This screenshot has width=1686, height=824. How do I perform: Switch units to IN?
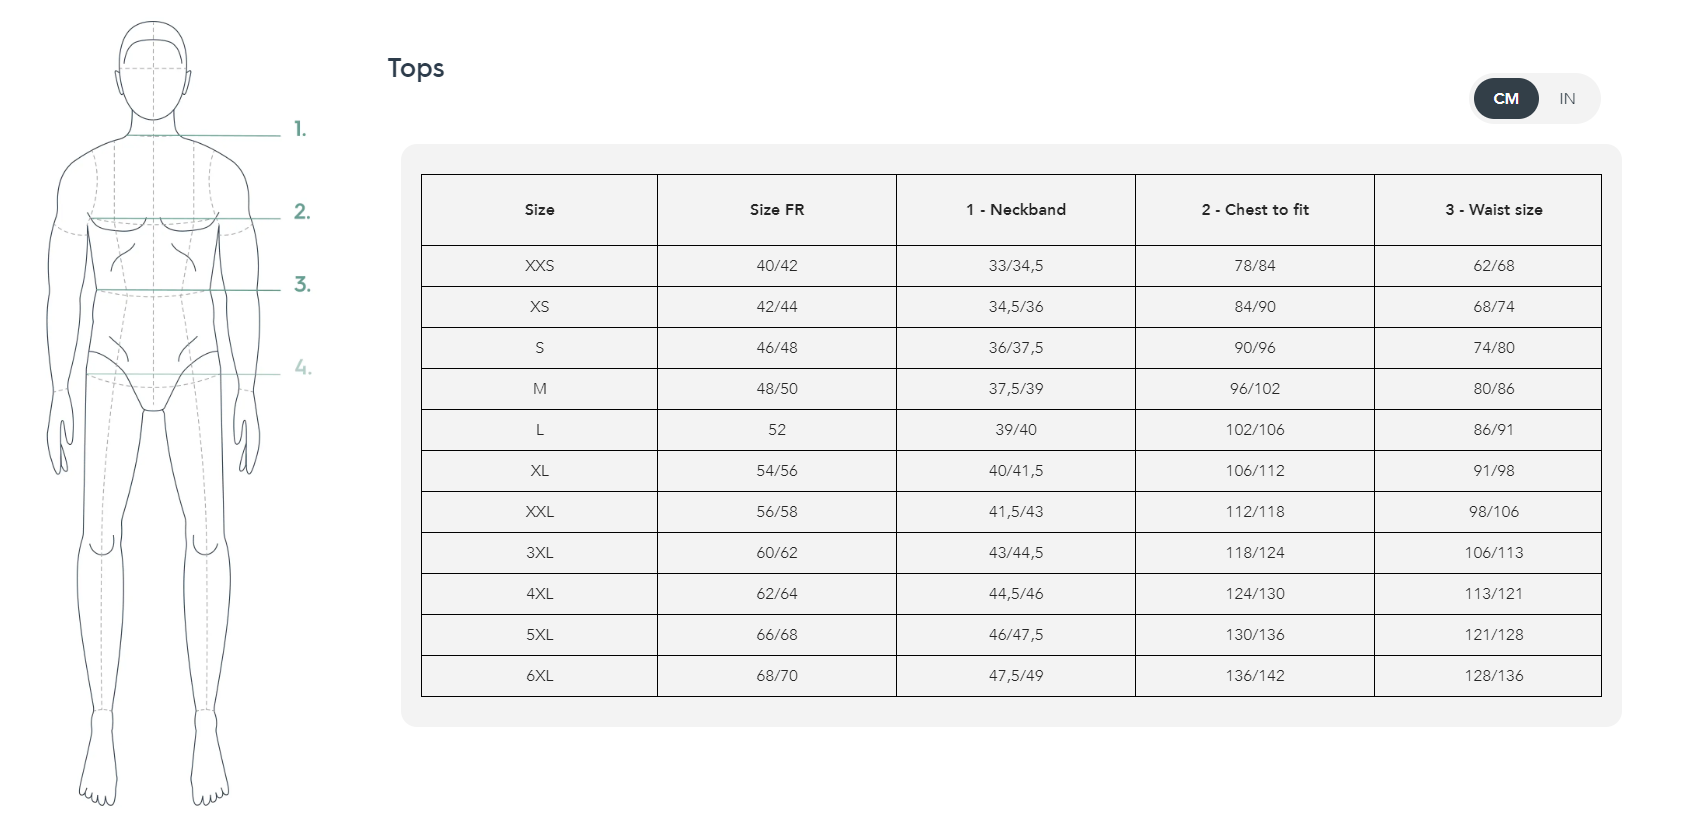tap(1567, 99)
